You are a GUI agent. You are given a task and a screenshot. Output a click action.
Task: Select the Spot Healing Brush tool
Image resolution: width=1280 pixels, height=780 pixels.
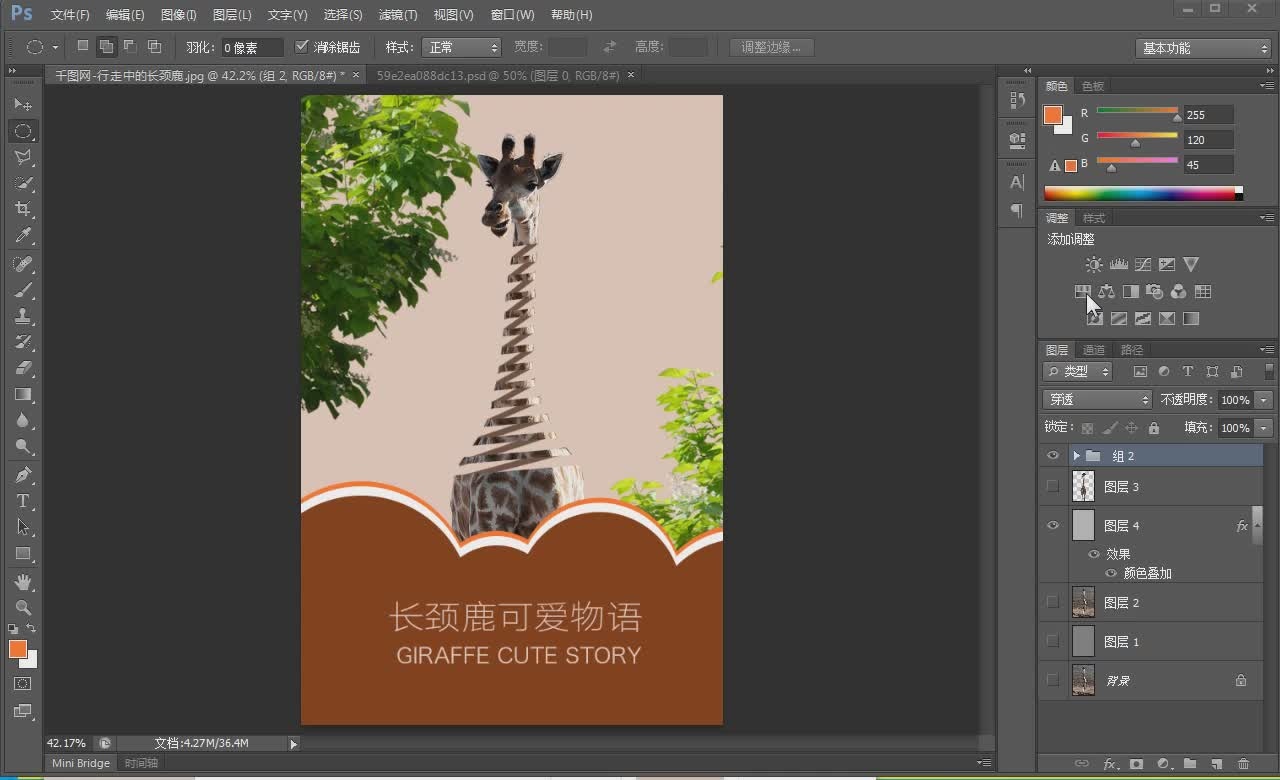pyautogui.click(x=23, y=264)
